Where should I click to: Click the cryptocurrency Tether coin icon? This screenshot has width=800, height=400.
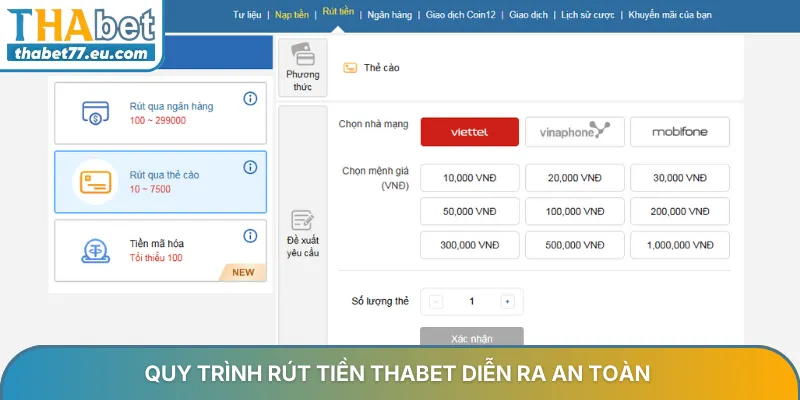tap(95, 251)
